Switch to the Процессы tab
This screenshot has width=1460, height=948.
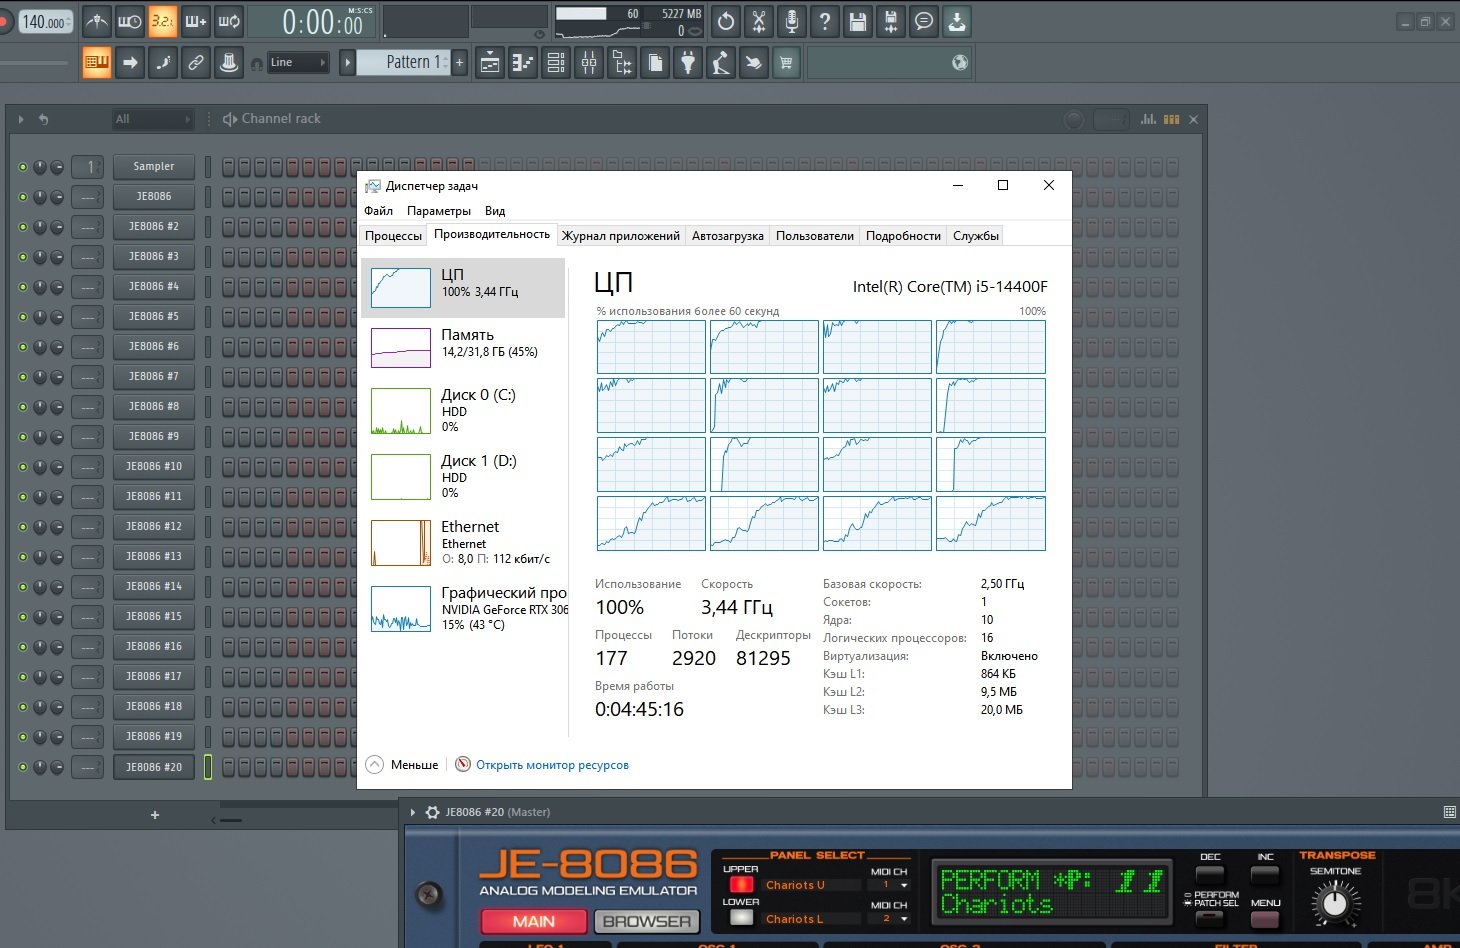pyautogui.click(x=393, y=236)
